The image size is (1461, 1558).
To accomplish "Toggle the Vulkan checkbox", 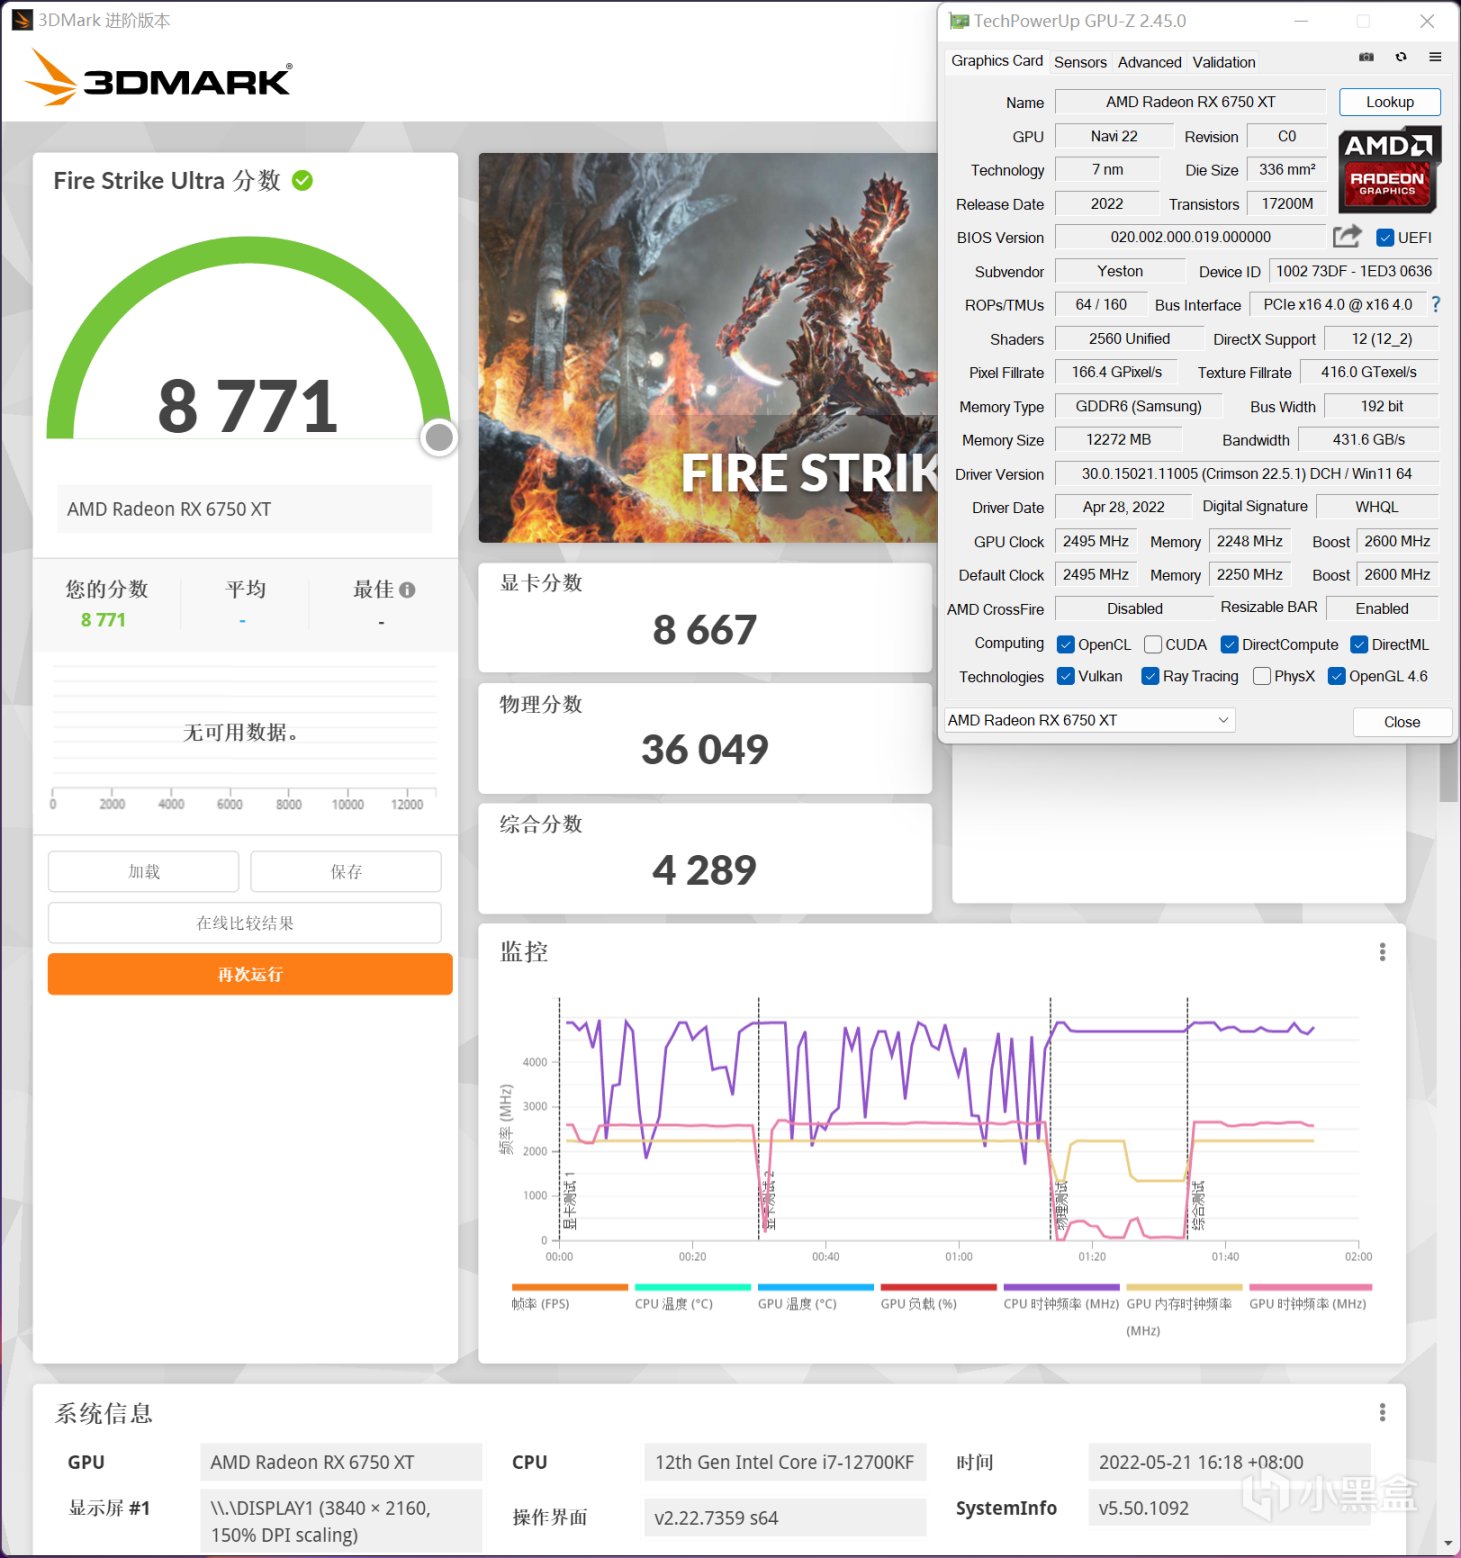I will click(1066, 676).
